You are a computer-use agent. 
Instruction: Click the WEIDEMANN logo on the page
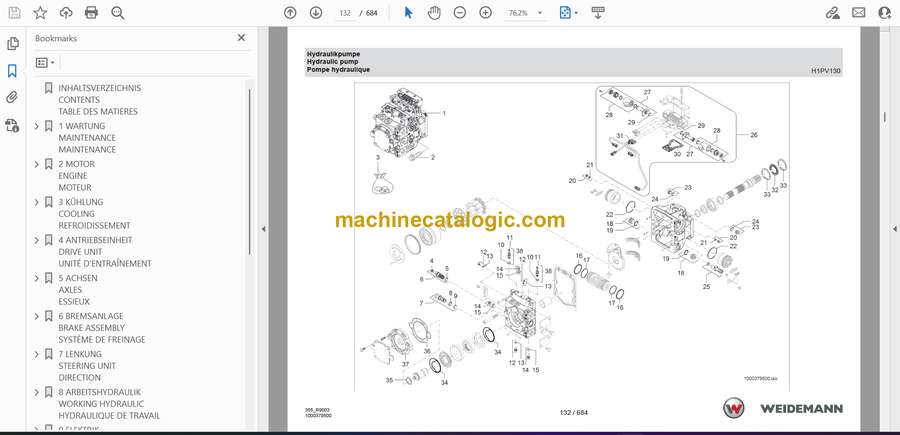pyautogui.click(x=783, y=408)
